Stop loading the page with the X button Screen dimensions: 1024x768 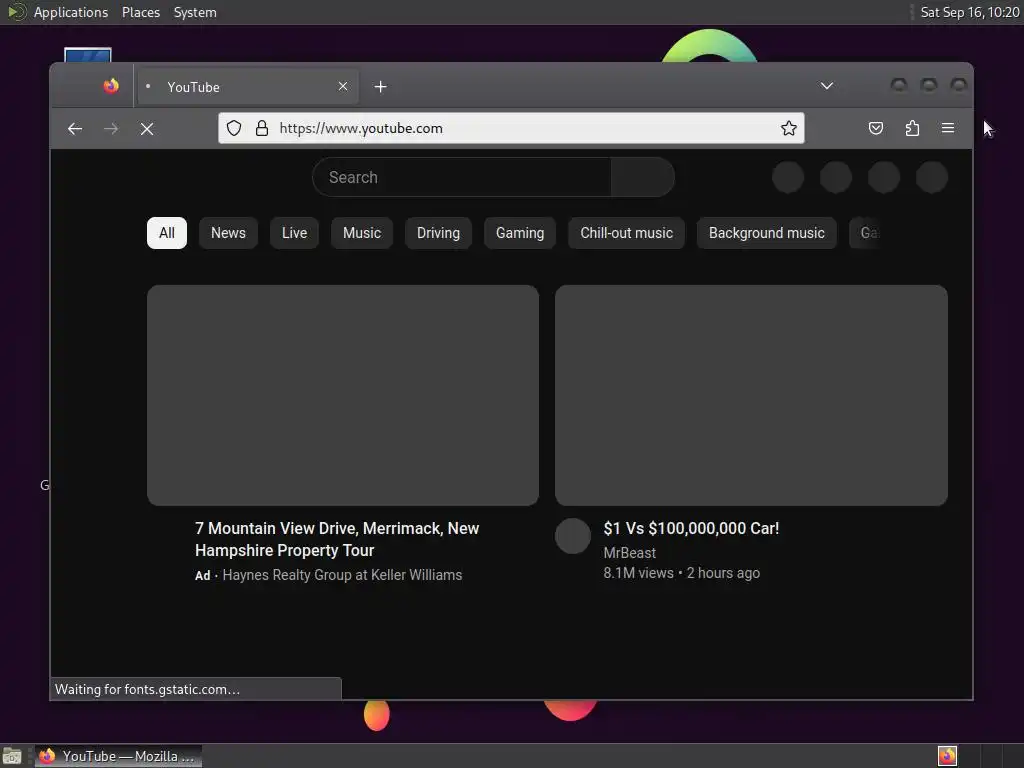147,129
